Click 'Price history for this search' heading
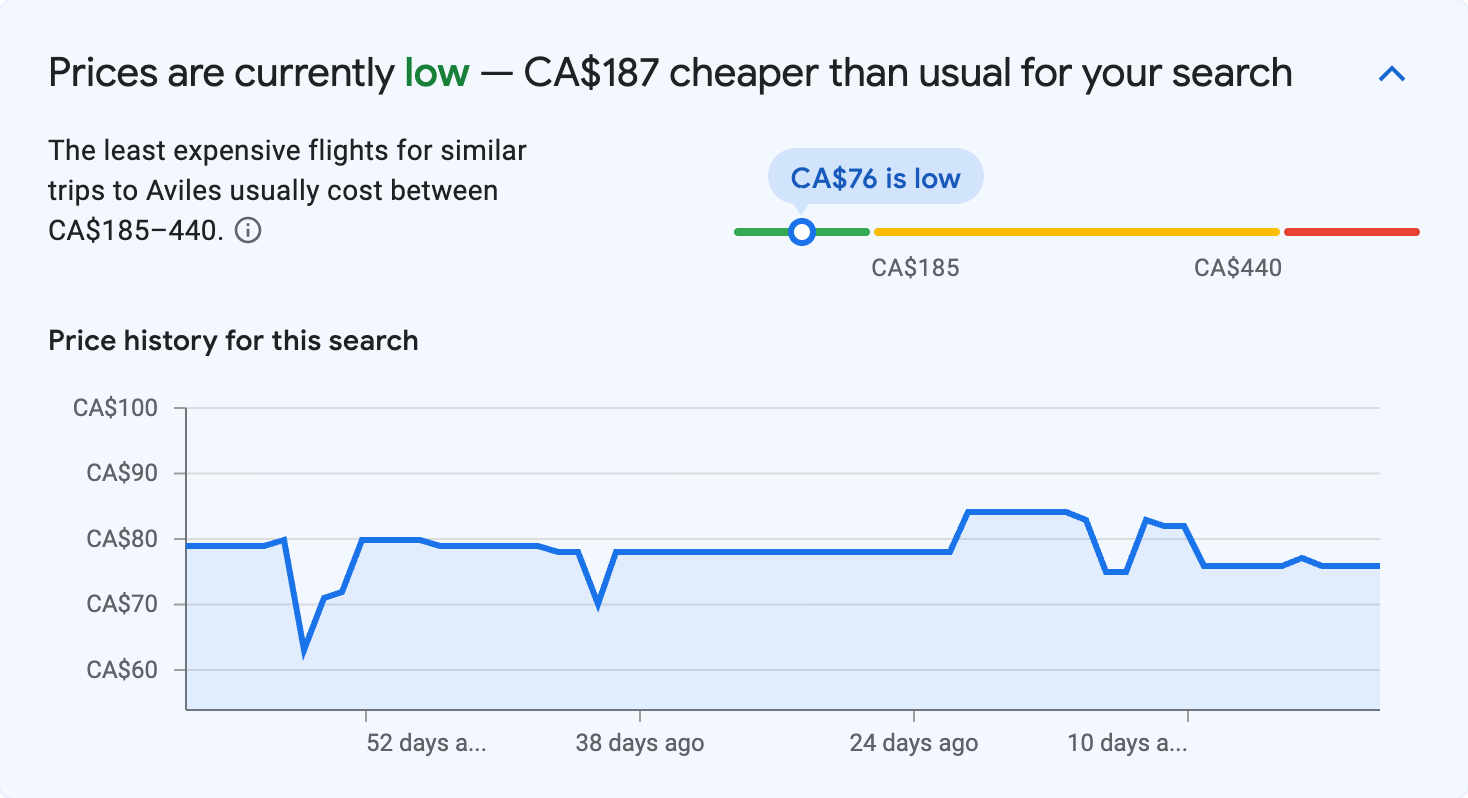 [233, 341]
